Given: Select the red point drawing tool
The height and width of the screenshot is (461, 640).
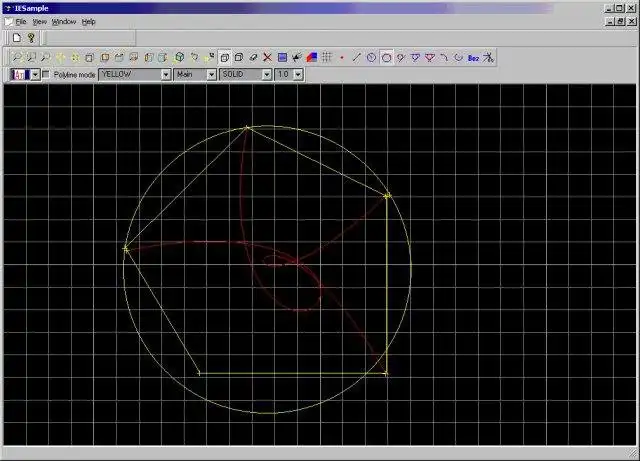Looking at the screenshot, I should click(342, 58).
